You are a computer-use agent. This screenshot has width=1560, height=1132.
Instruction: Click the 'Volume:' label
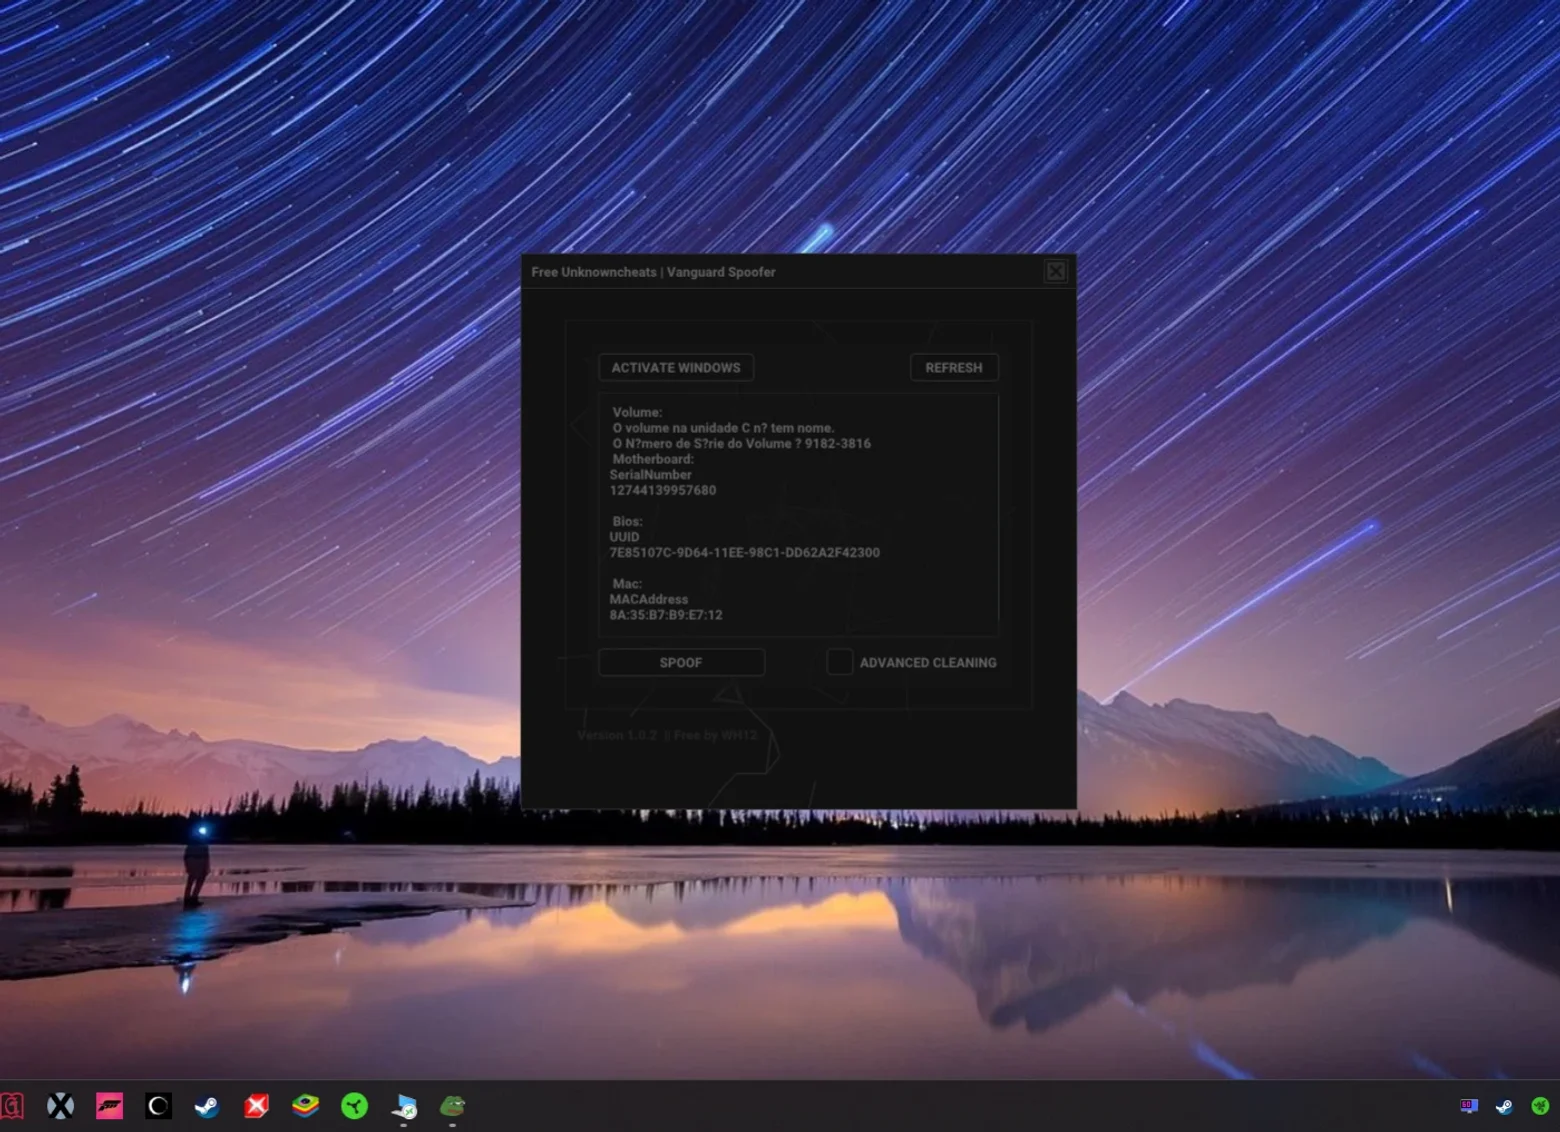637,412
